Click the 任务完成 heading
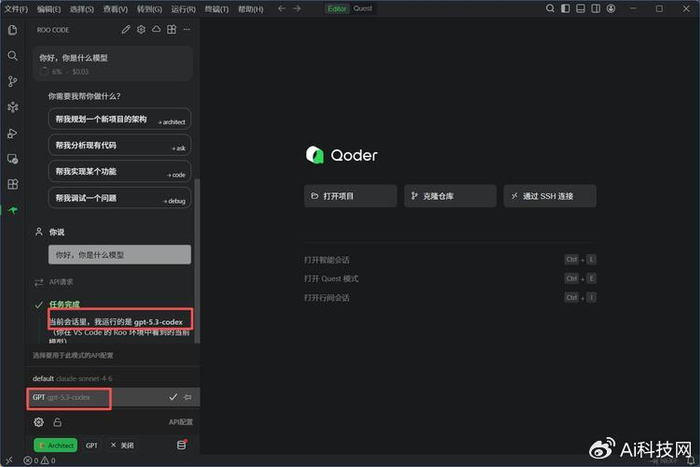700x467 pixels. pyautogui.click(x=64, y=304)
